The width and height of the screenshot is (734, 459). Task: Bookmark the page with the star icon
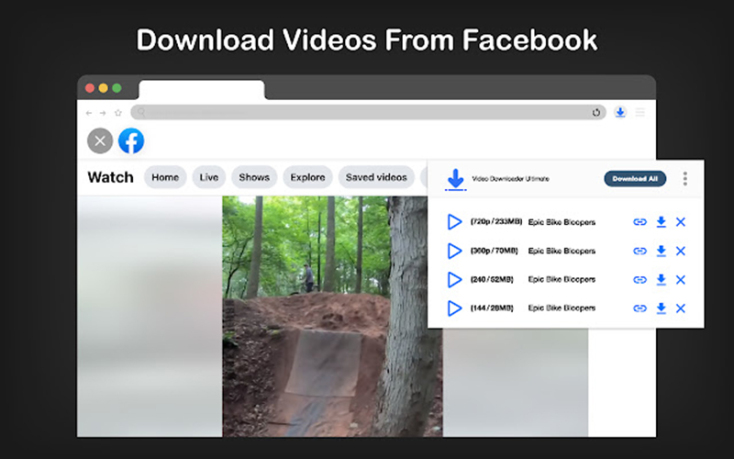pos(118,113)
